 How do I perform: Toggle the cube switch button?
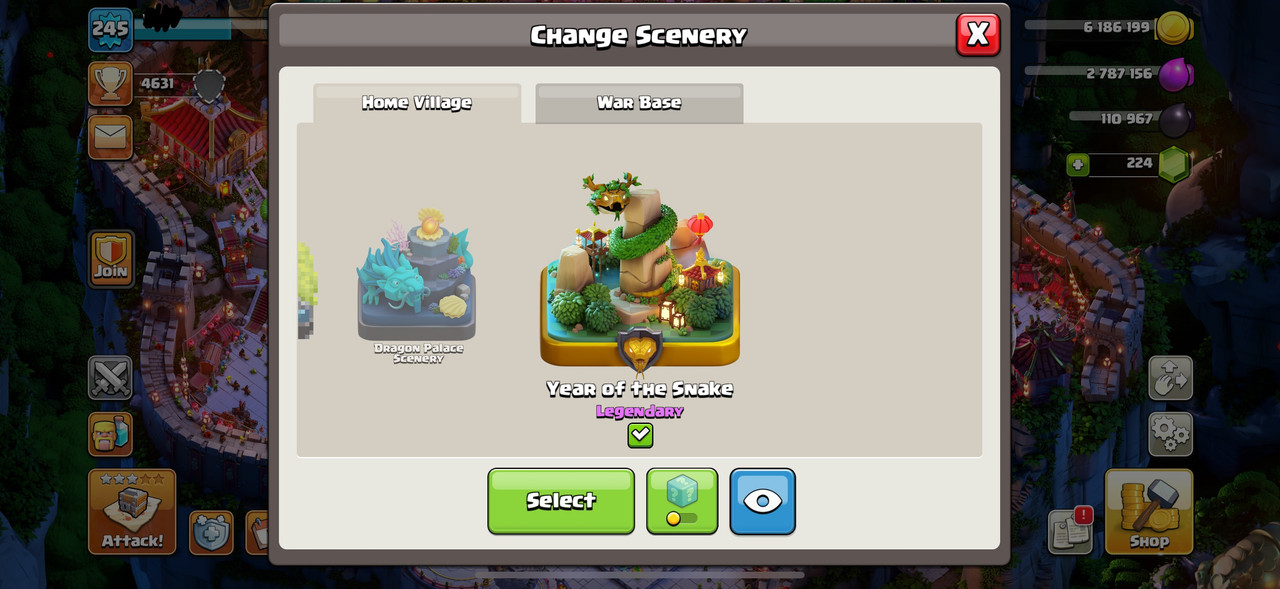coord(682,501)
